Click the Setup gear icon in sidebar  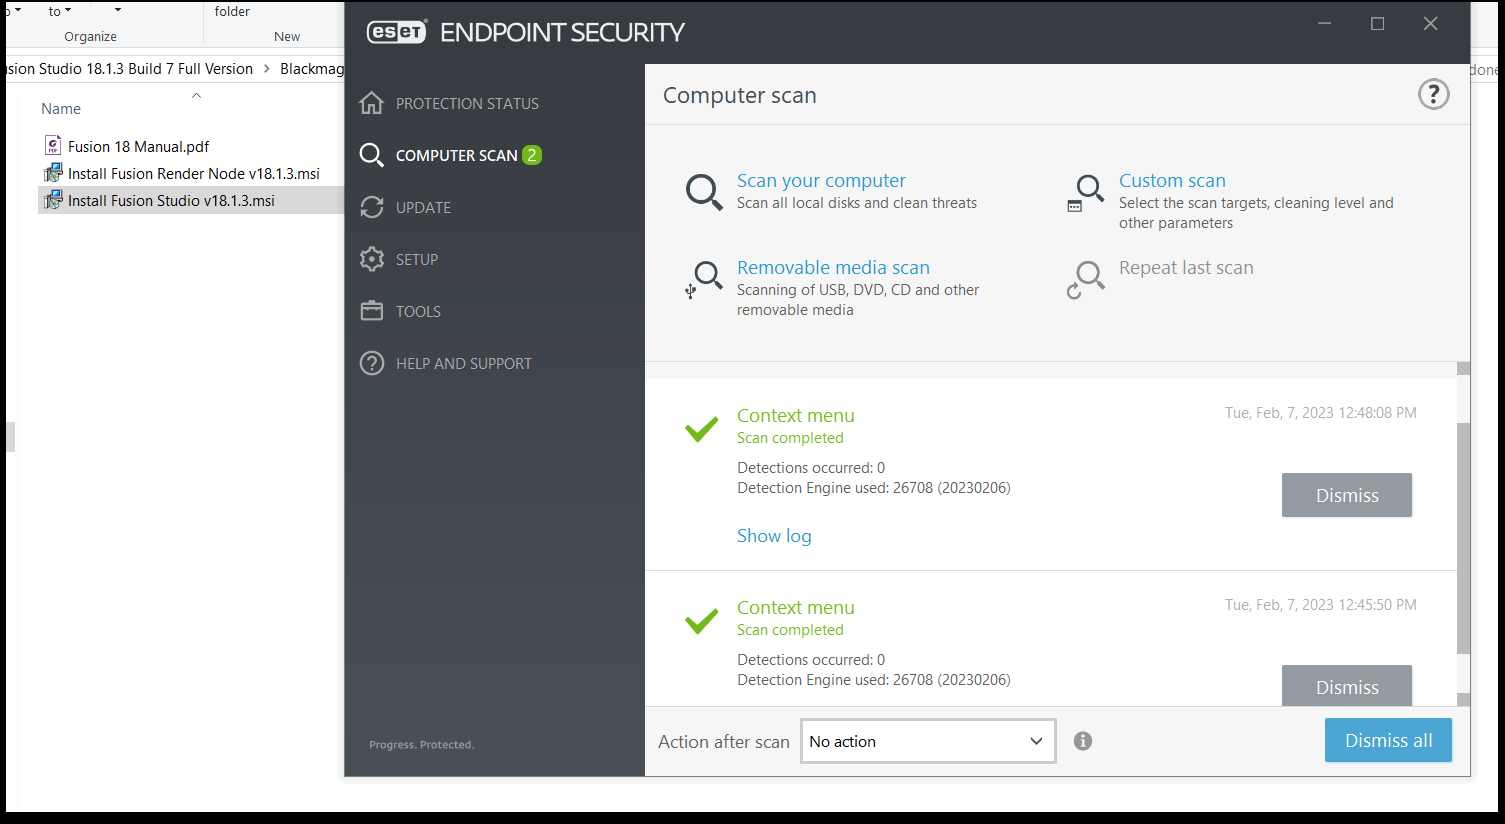point(372,259)
